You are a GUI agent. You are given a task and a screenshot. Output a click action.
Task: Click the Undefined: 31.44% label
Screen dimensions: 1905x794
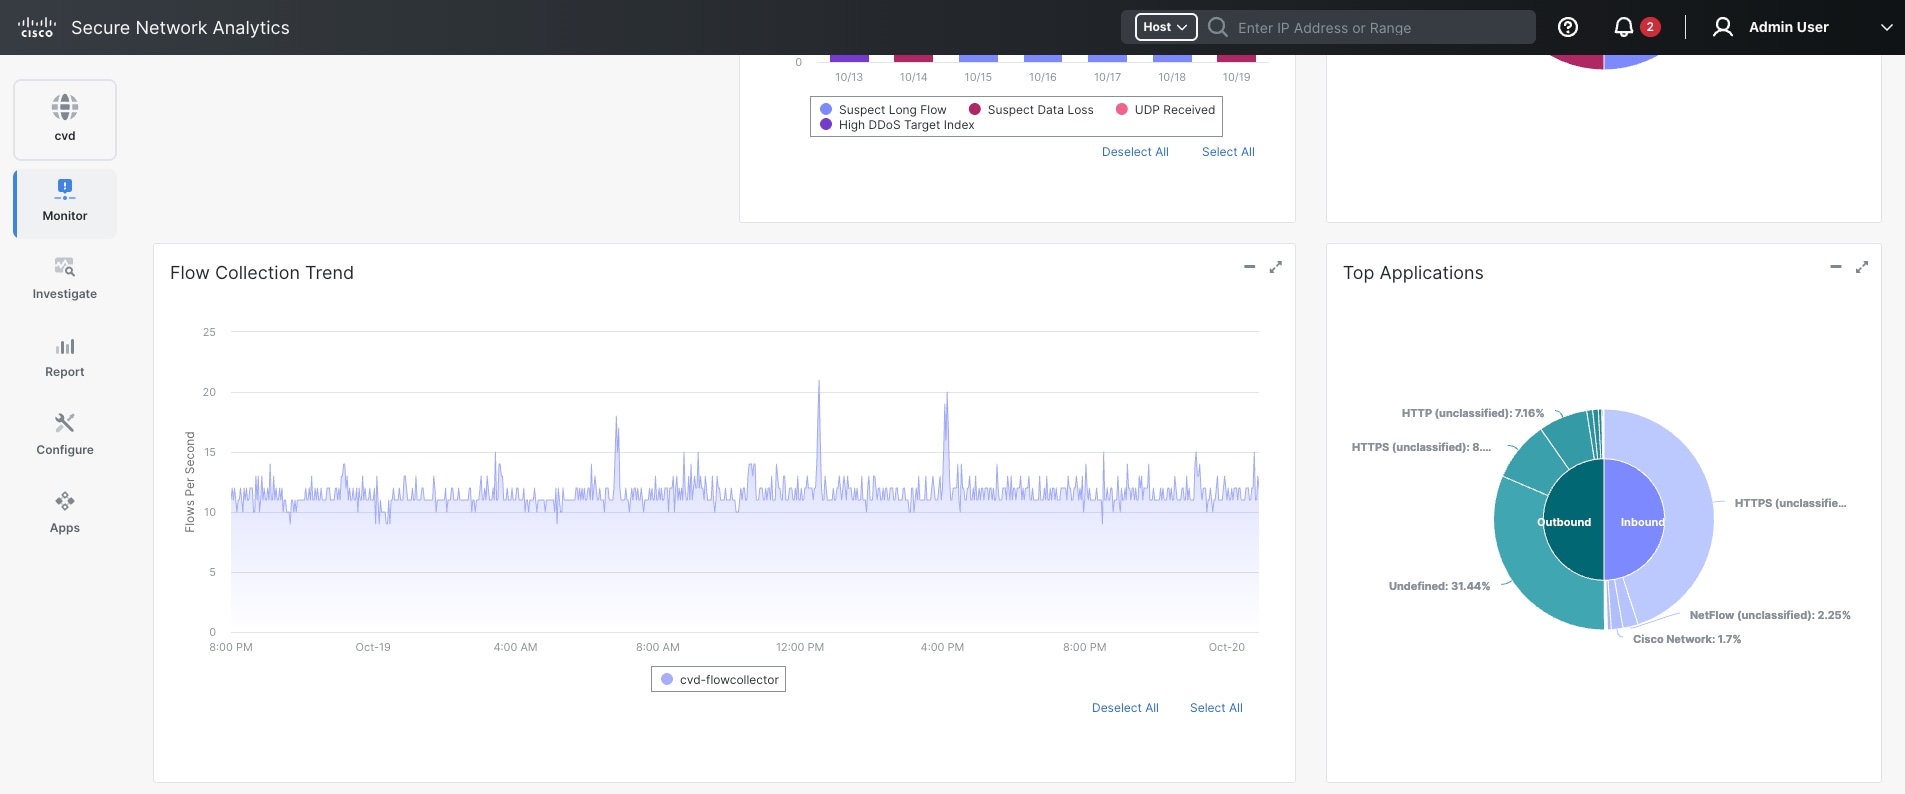tap(1439, 586)
